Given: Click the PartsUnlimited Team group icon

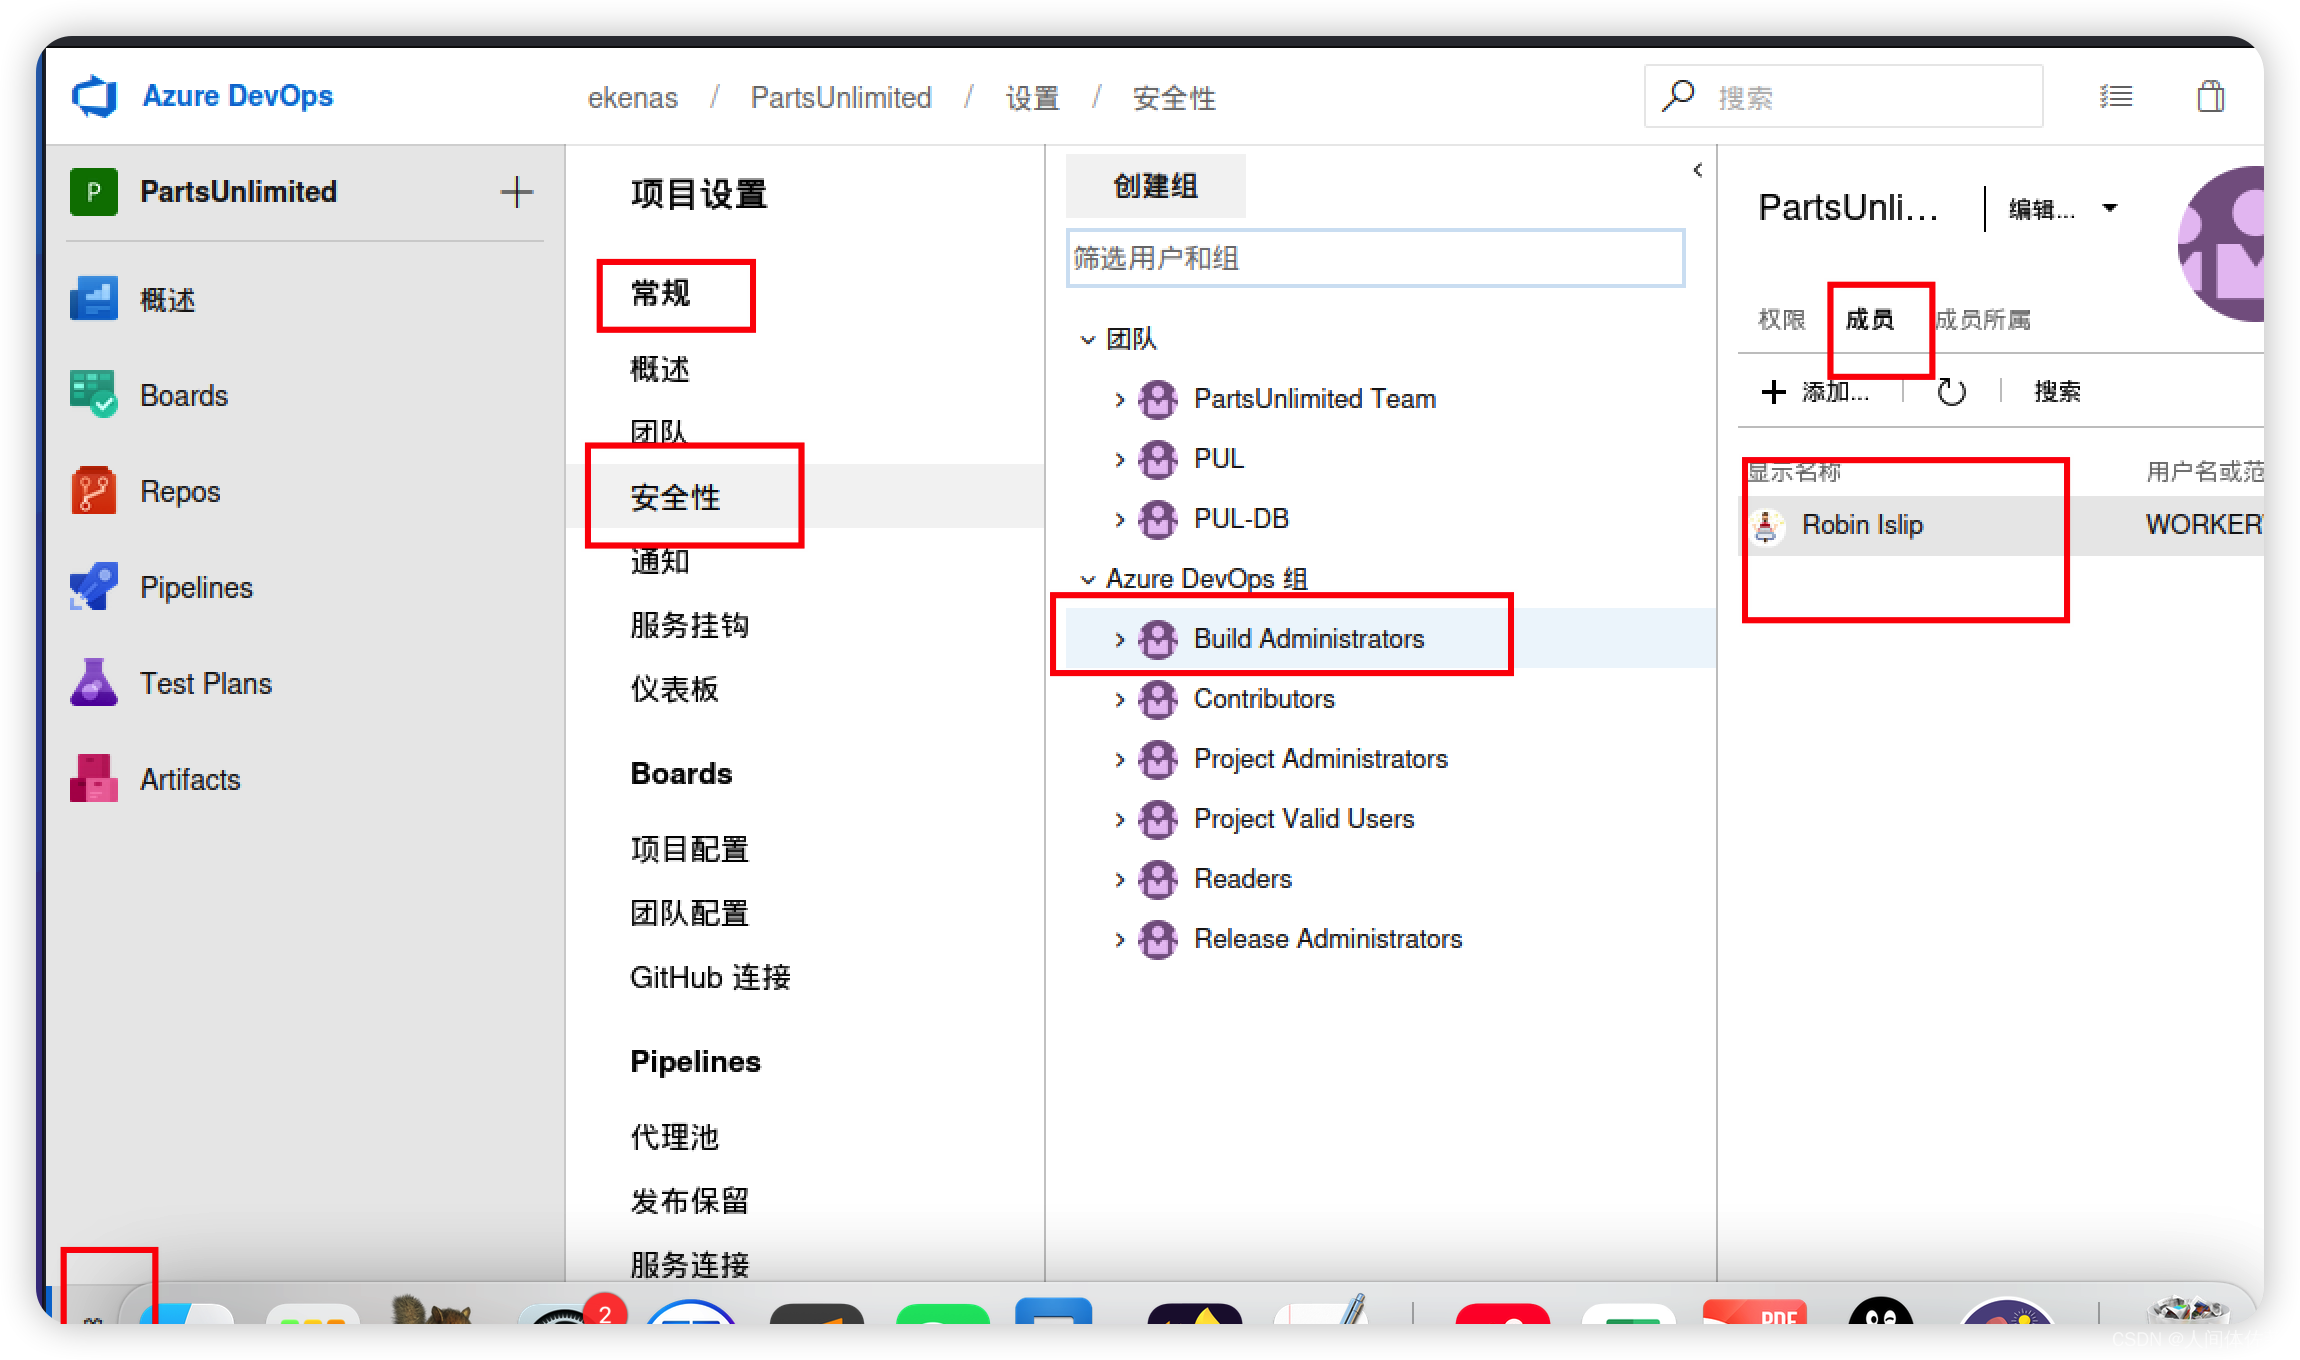Looking at the screenshot, I should click(1158, 399).
